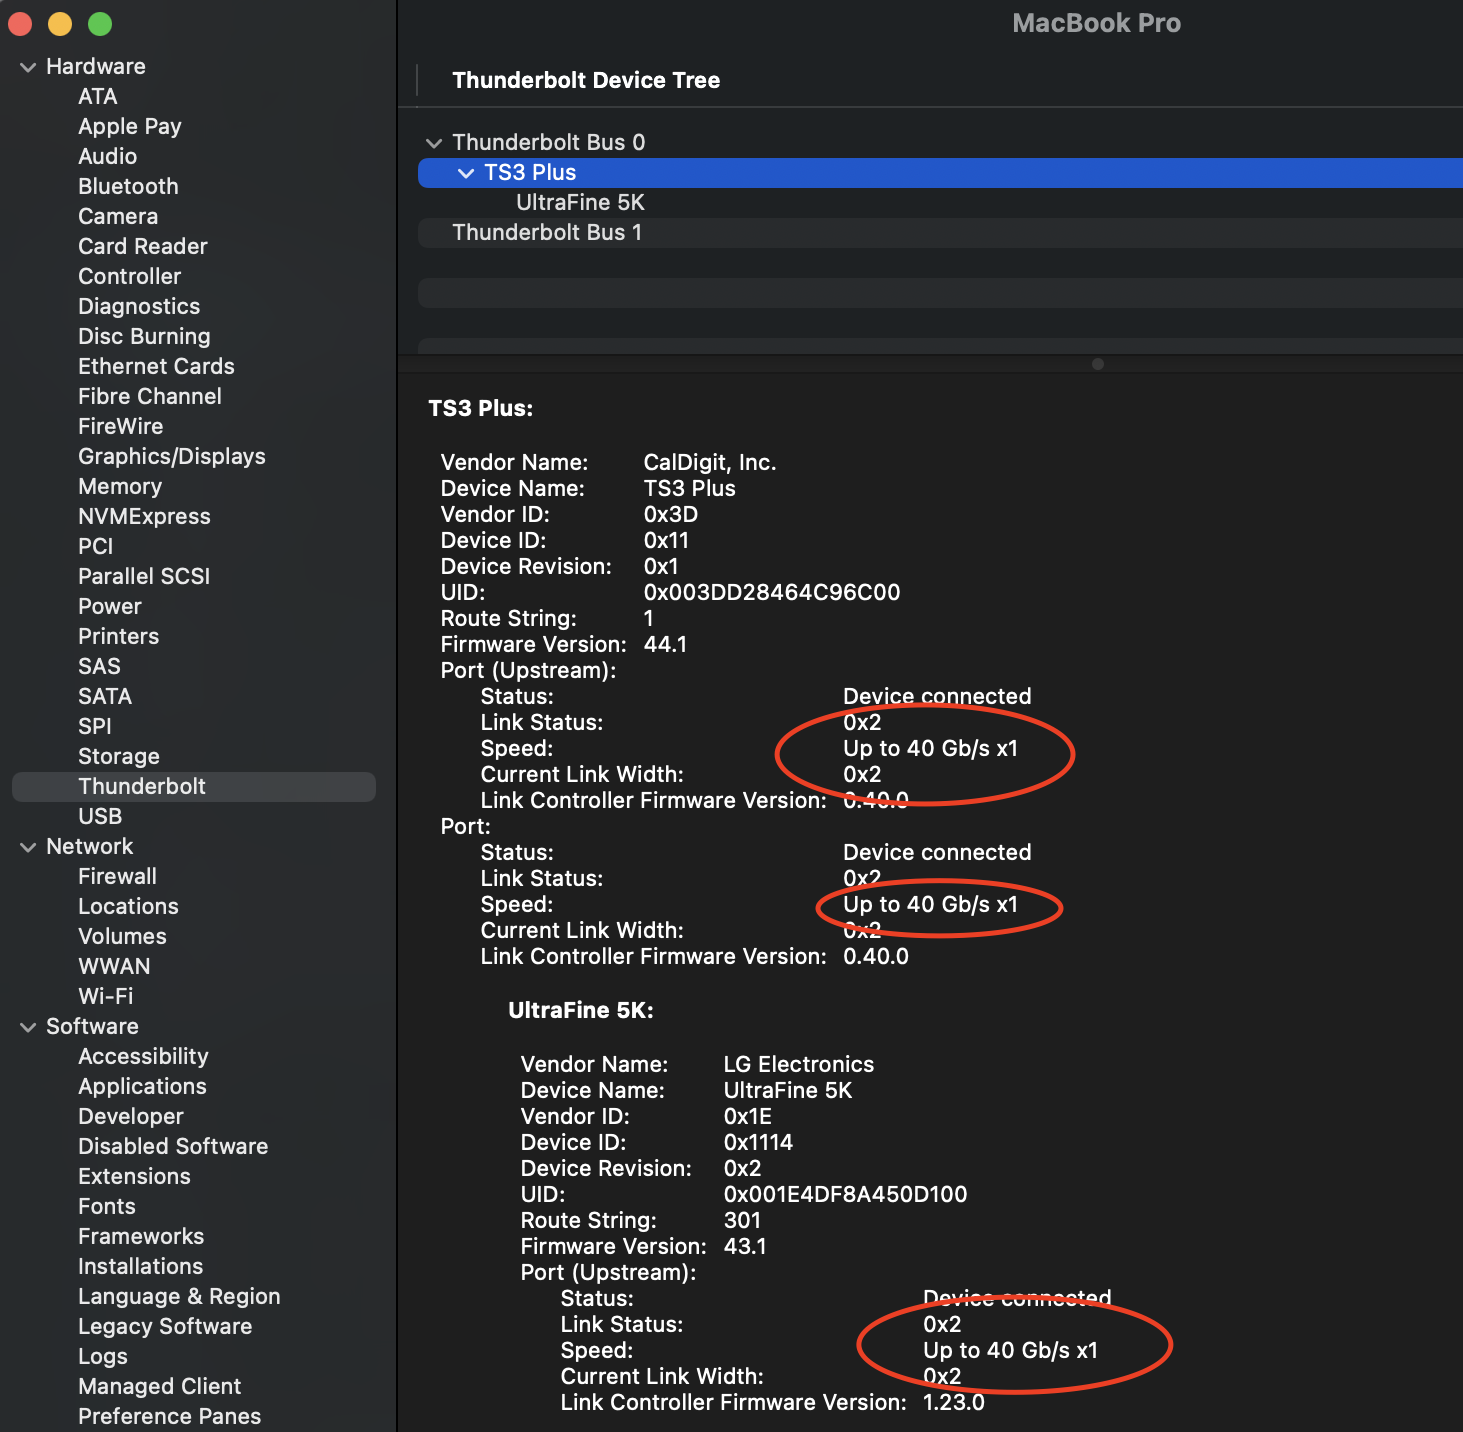
Task: Open Firewall under Network
Action: 118,876
